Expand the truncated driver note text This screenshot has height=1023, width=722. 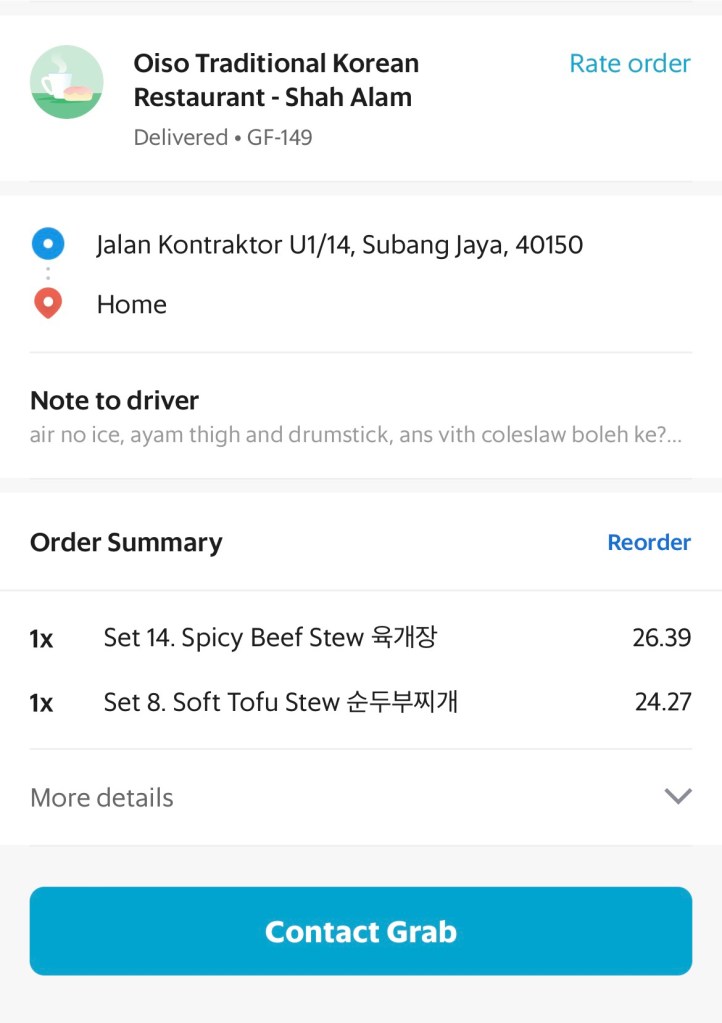pyautogui.click(x=355, y=436)
